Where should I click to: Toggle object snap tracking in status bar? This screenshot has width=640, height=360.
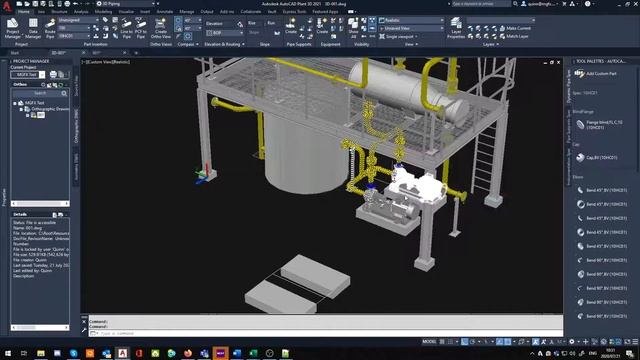point(500,342)
